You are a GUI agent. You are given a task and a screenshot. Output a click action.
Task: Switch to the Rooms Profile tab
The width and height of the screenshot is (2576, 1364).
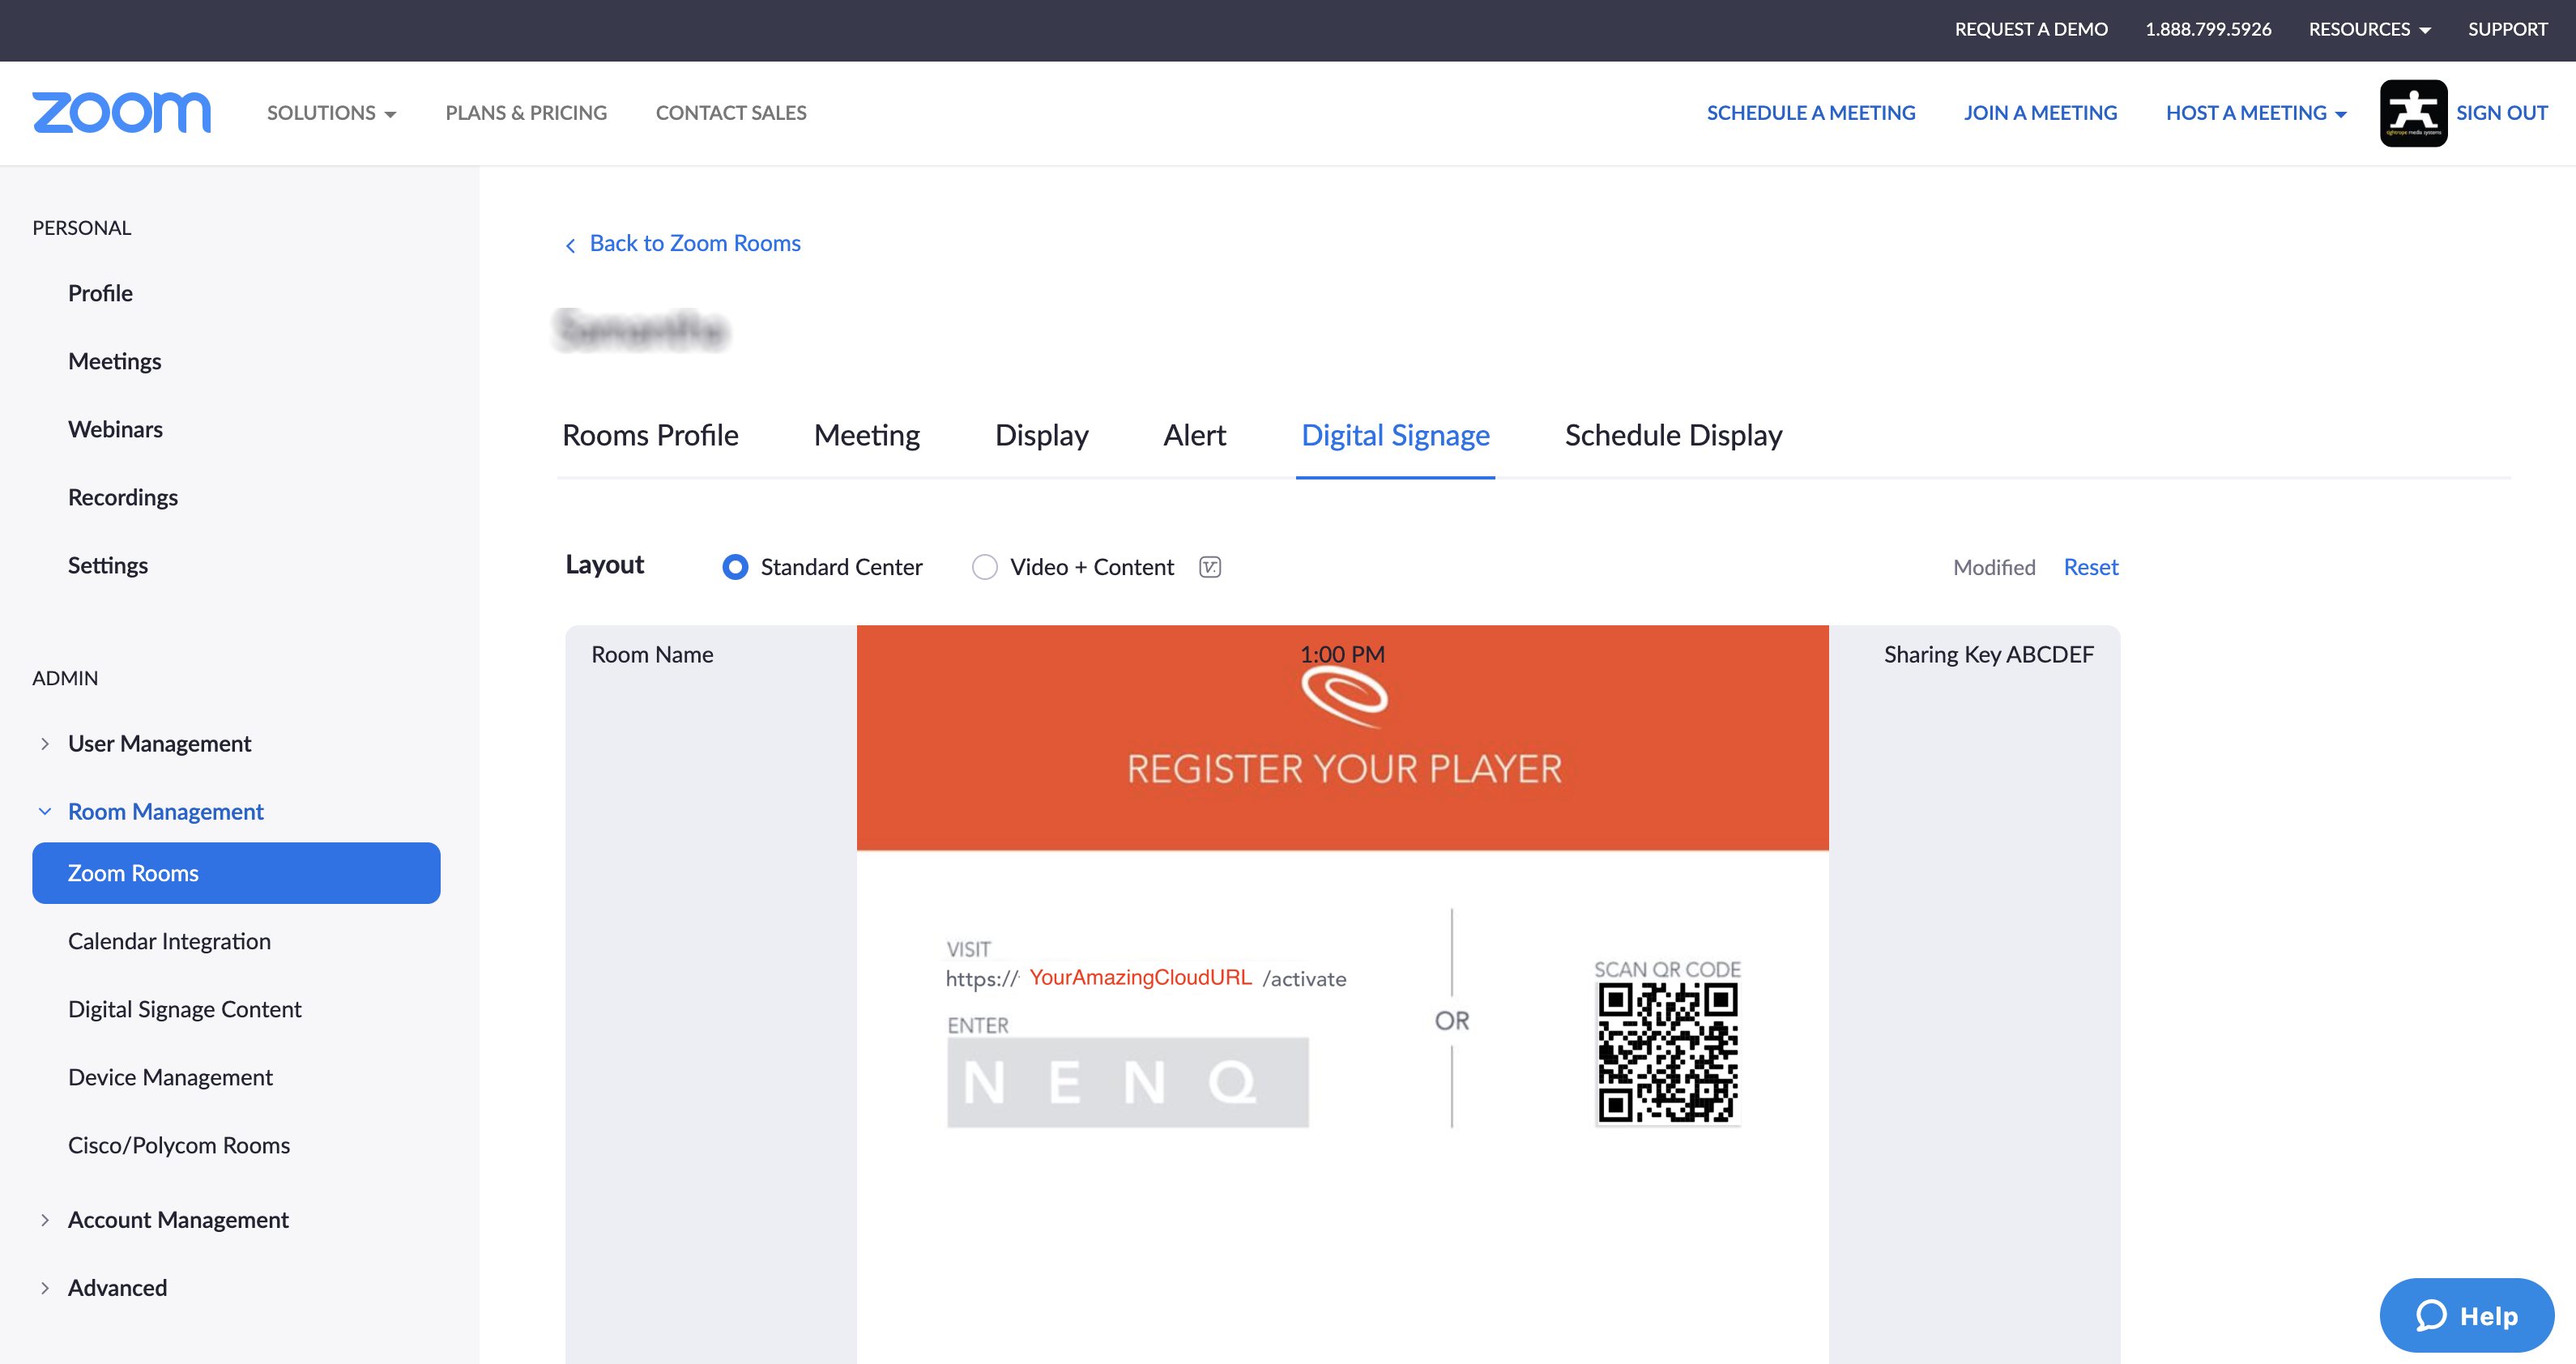tap(650, 435)
